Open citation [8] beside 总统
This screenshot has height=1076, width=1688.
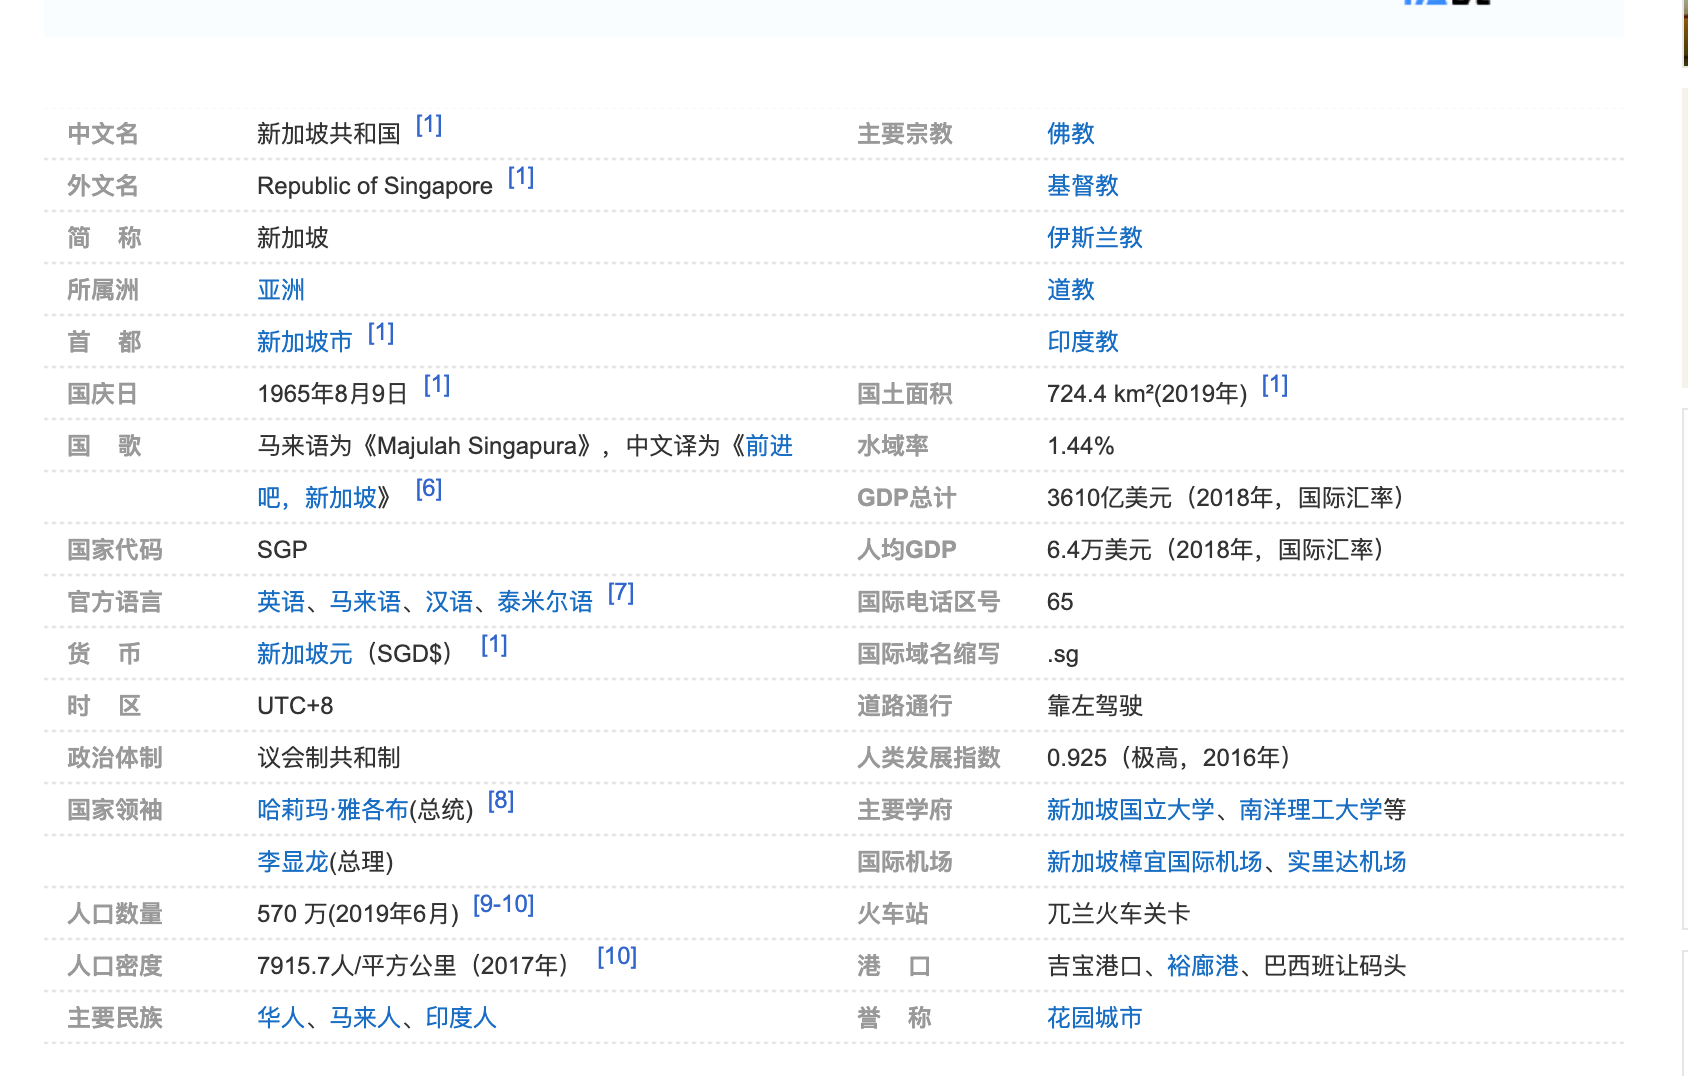(501, 801)
